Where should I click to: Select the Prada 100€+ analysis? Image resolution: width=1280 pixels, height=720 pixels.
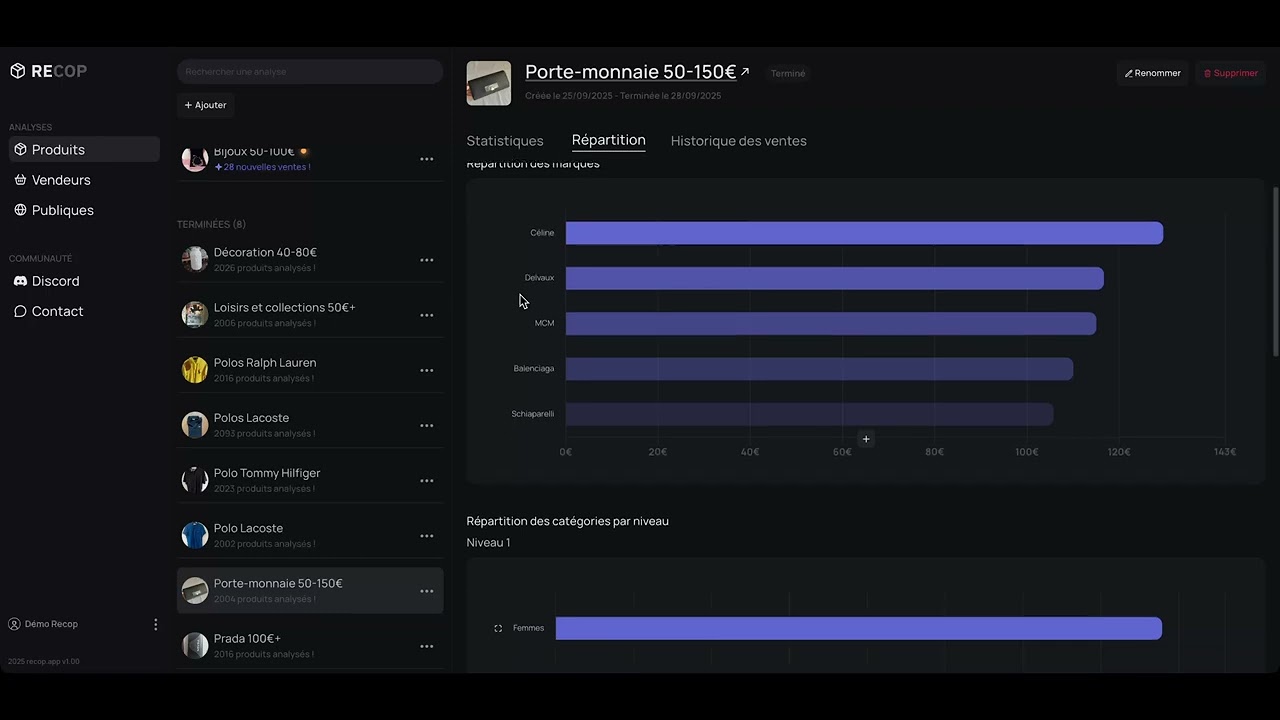310,646
